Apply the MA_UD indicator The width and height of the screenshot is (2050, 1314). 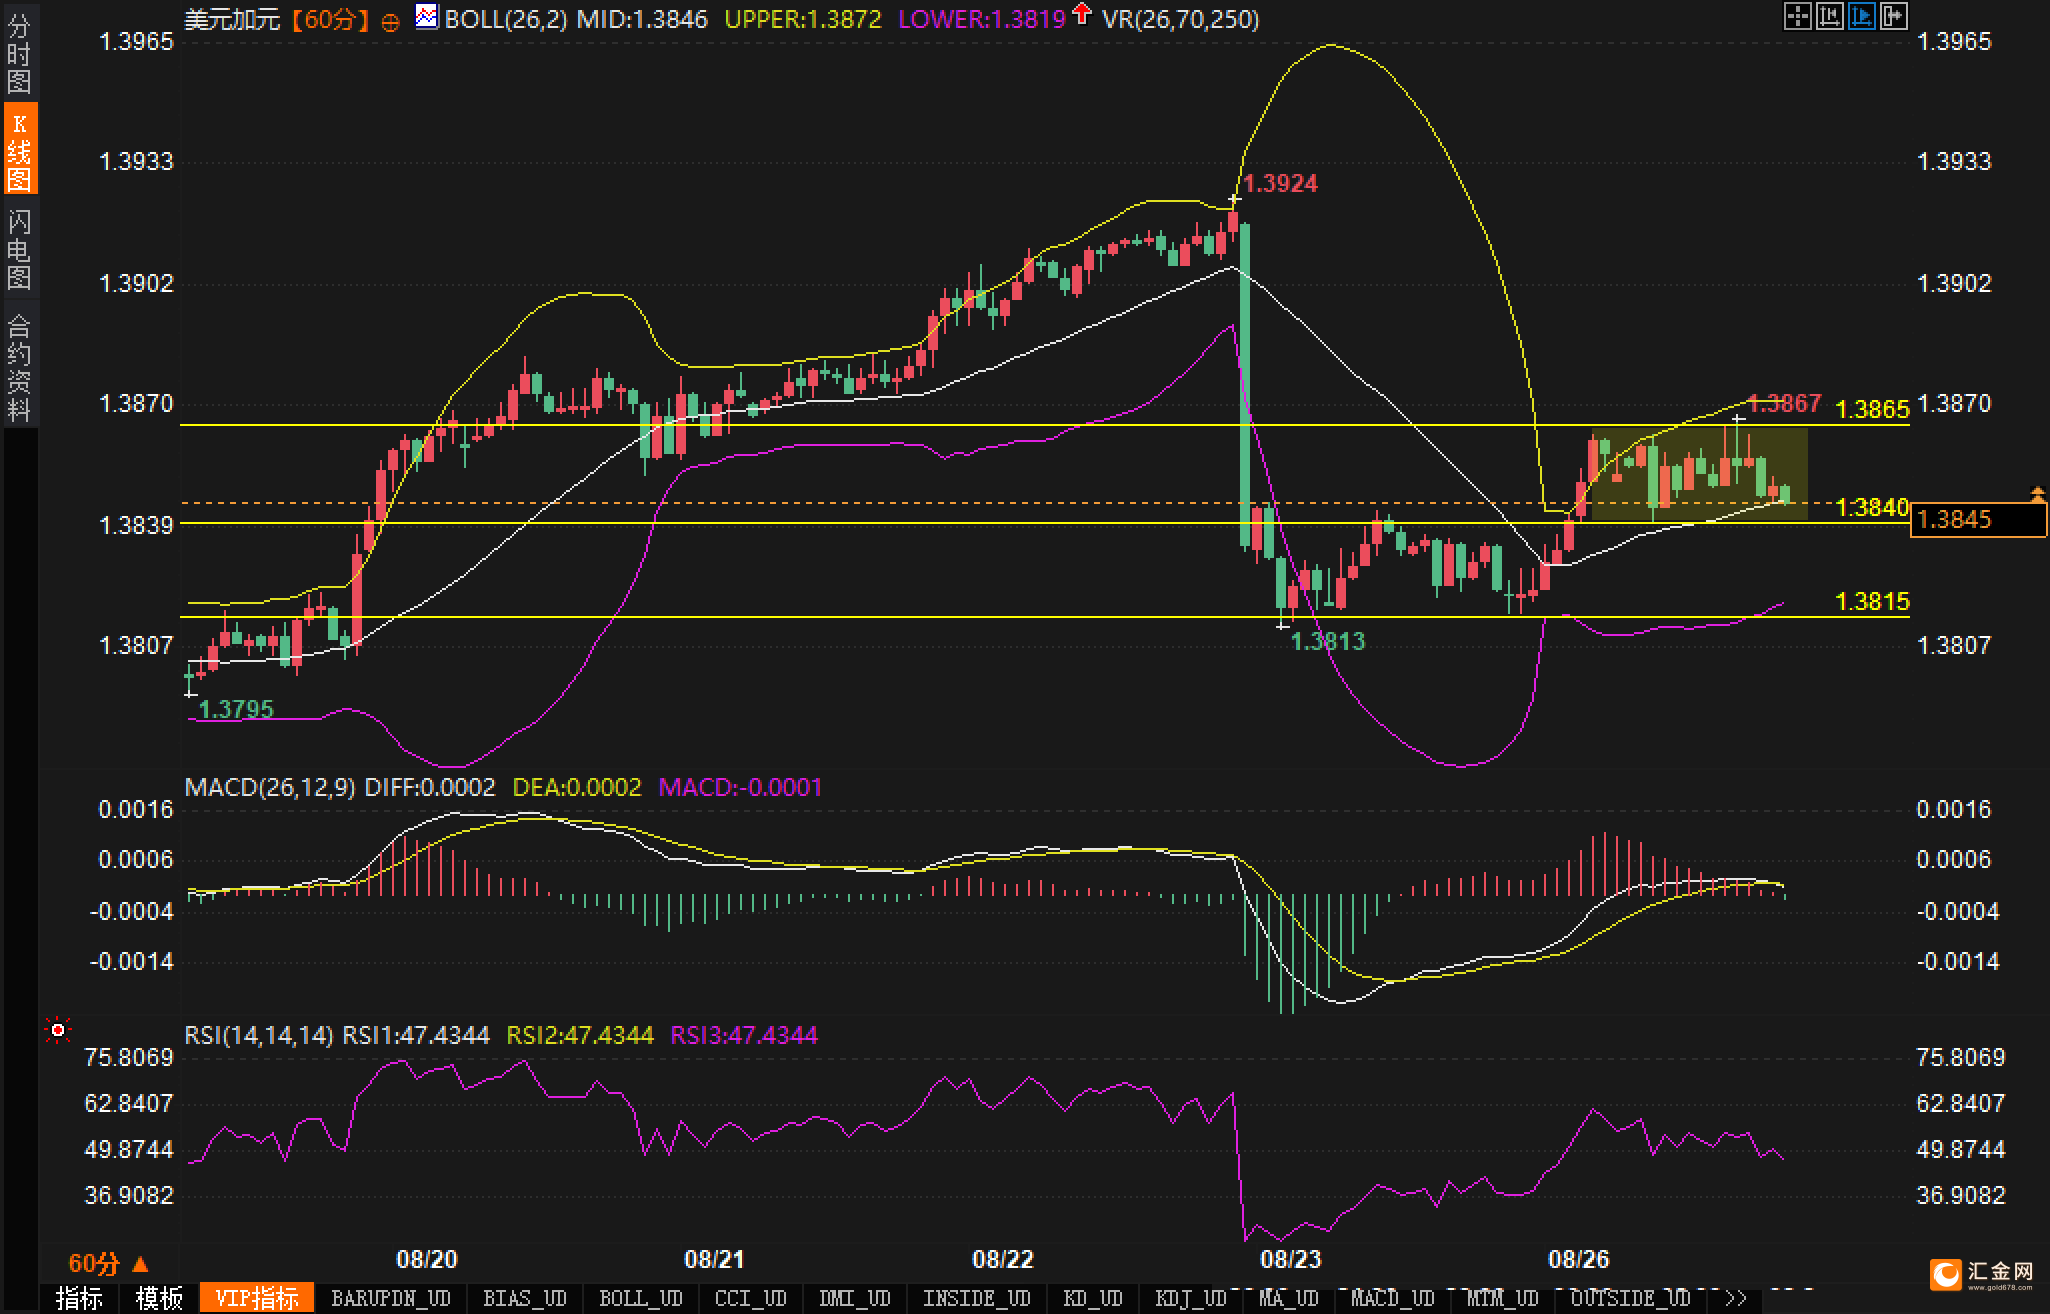pos(1288,1298)
